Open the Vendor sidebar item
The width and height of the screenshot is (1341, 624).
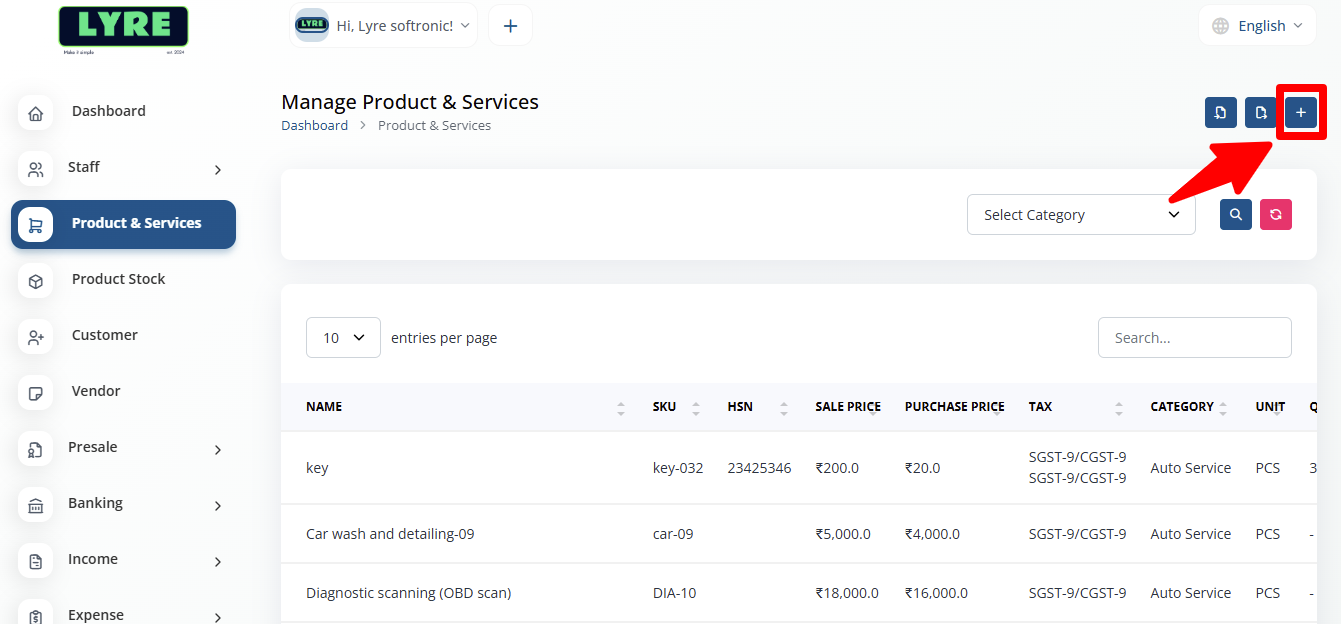96,391
